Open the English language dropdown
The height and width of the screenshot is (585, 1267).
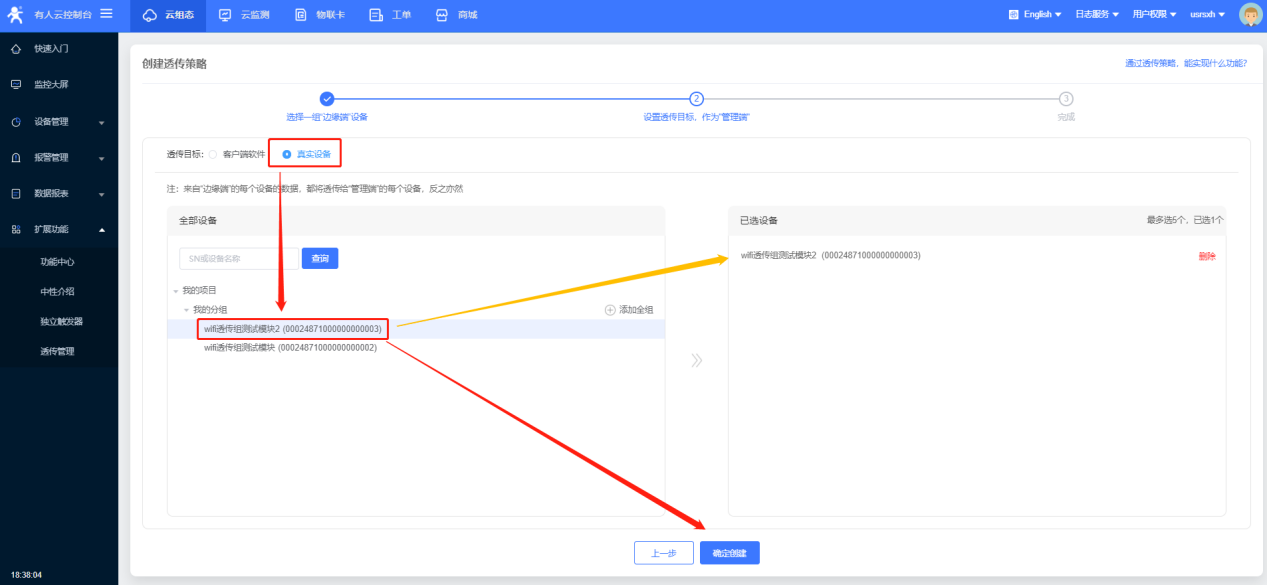coord(1035,15)
